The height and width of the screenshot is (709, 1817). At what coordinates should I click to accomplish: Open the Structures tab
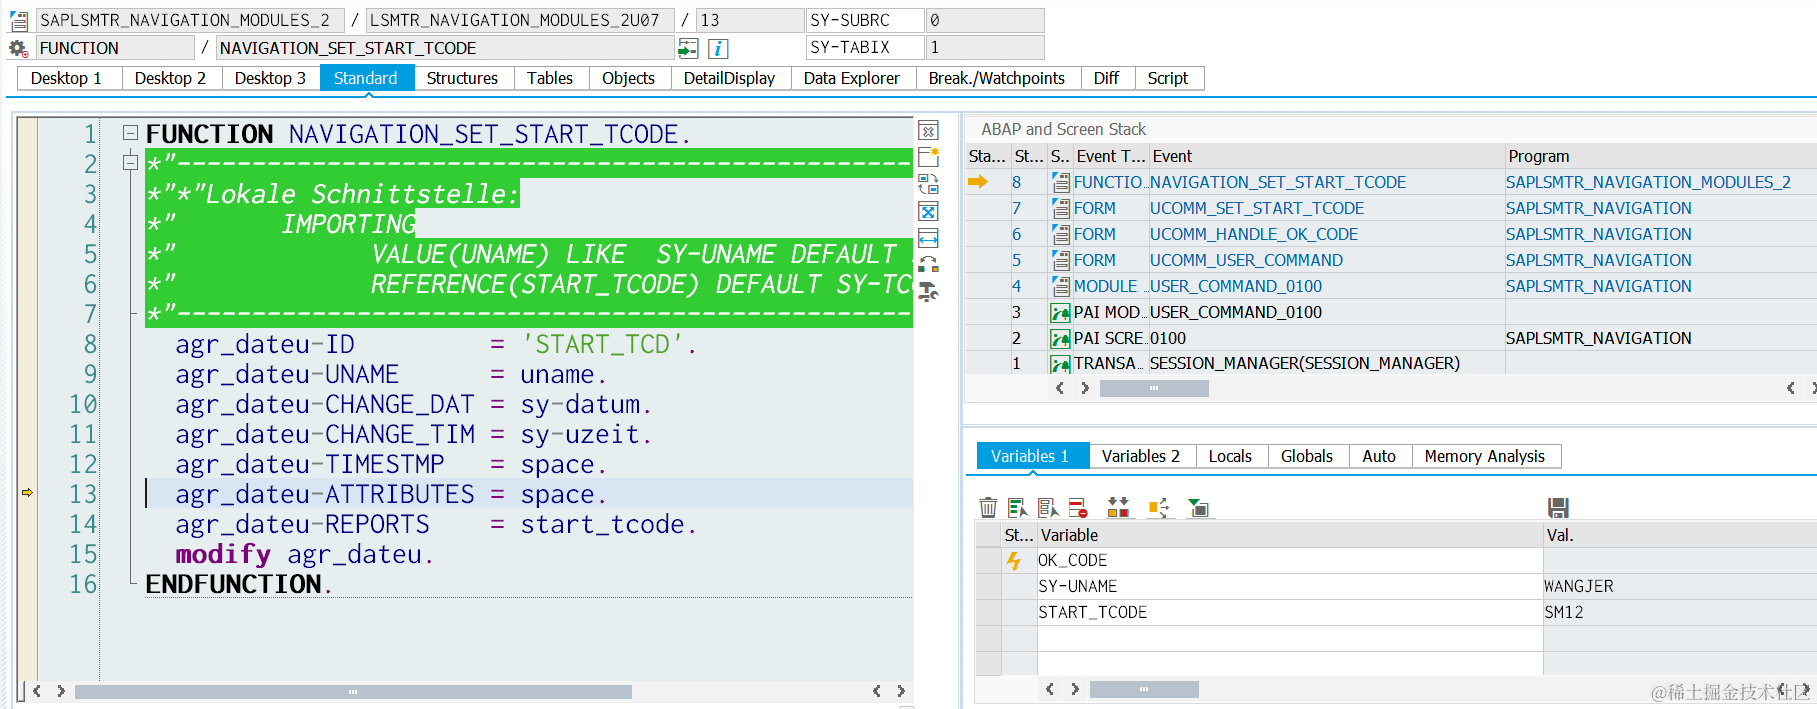[462, 78]
